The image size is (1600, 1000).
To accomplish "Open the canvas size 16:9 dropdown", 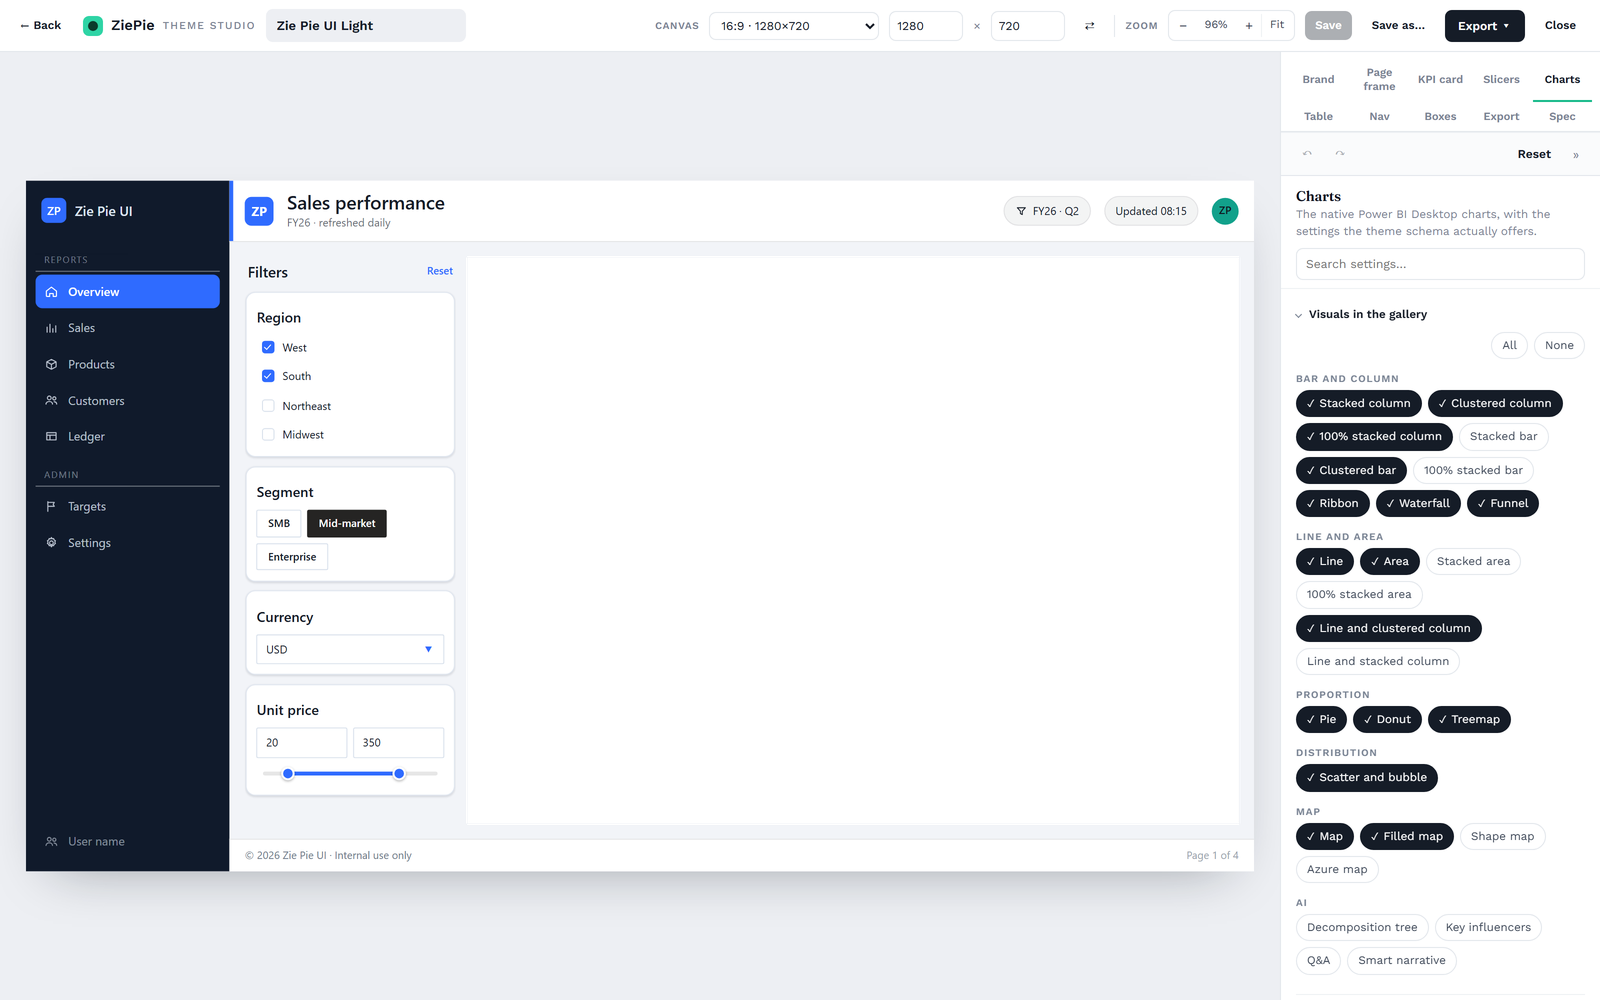I will (794, 26).
